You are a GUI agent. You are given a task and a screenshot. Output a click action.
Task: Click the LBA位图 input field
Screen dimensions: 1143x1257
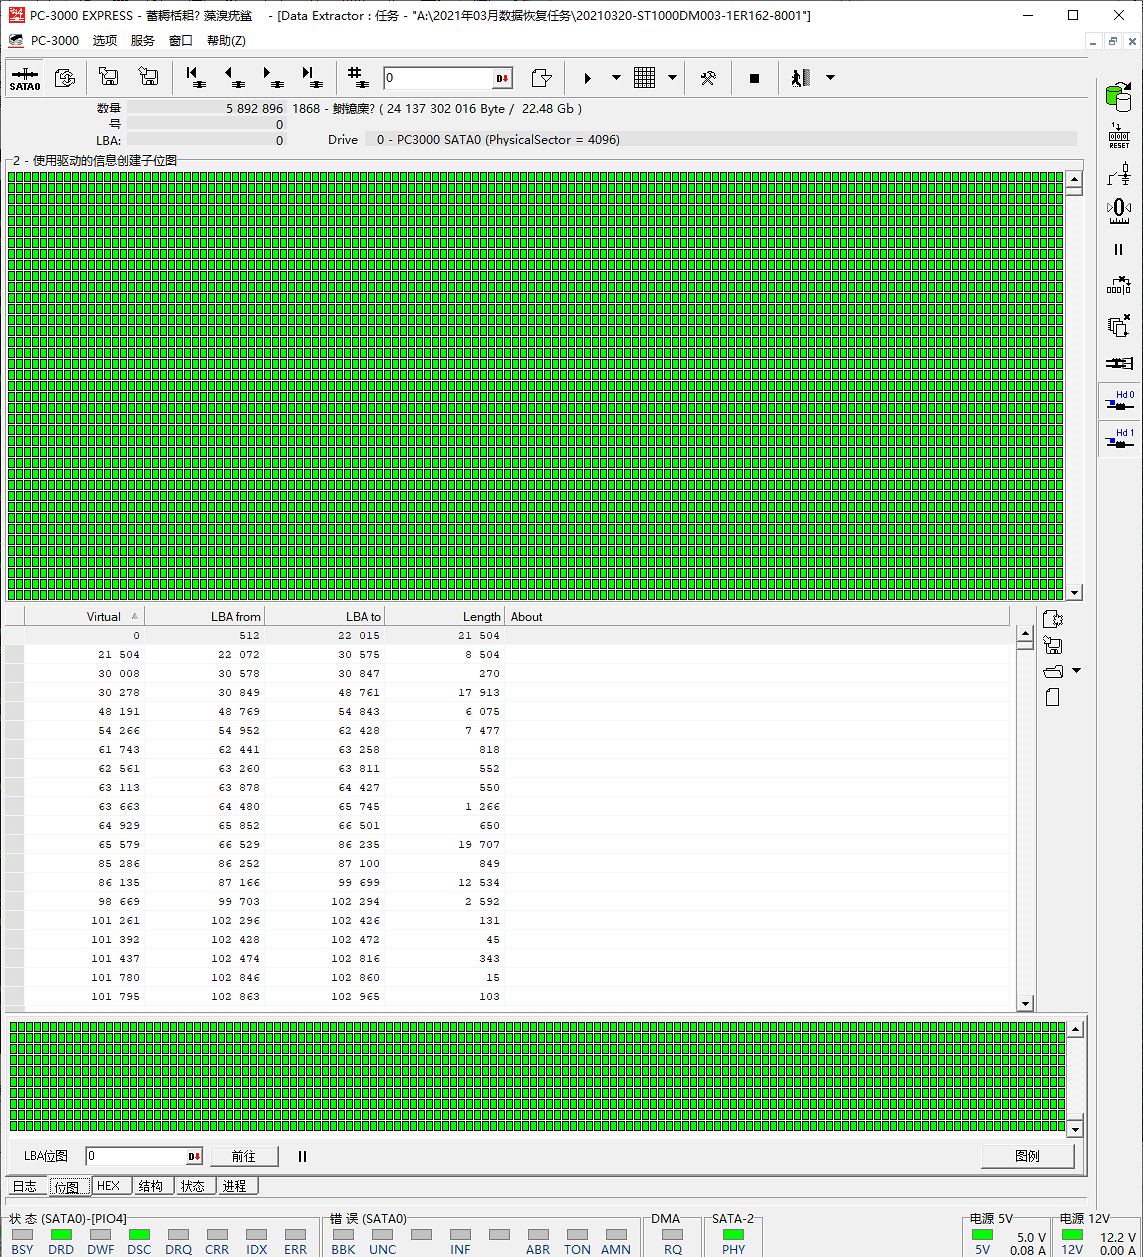click(x=136, y=1156)
